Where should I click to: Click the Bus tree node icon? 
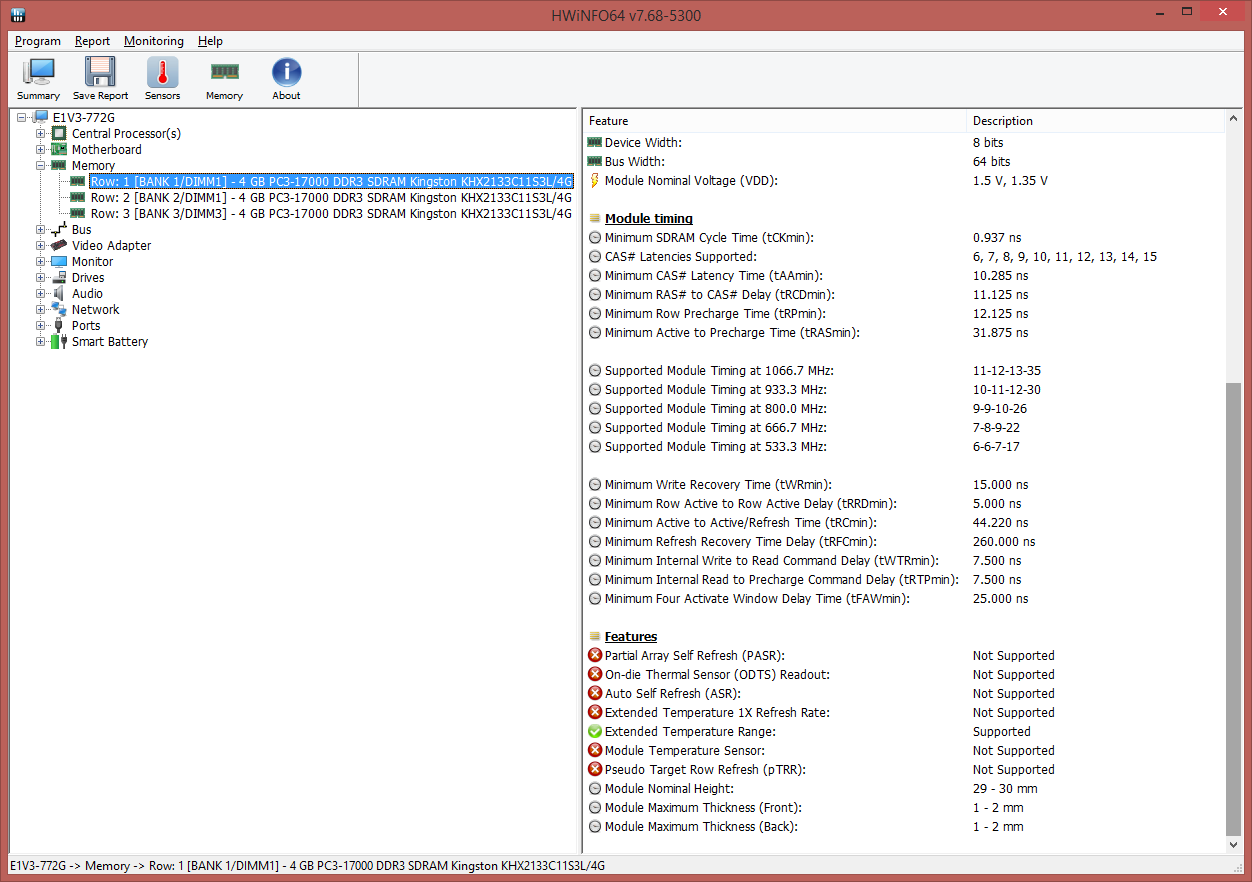click(x=59, y=230)
